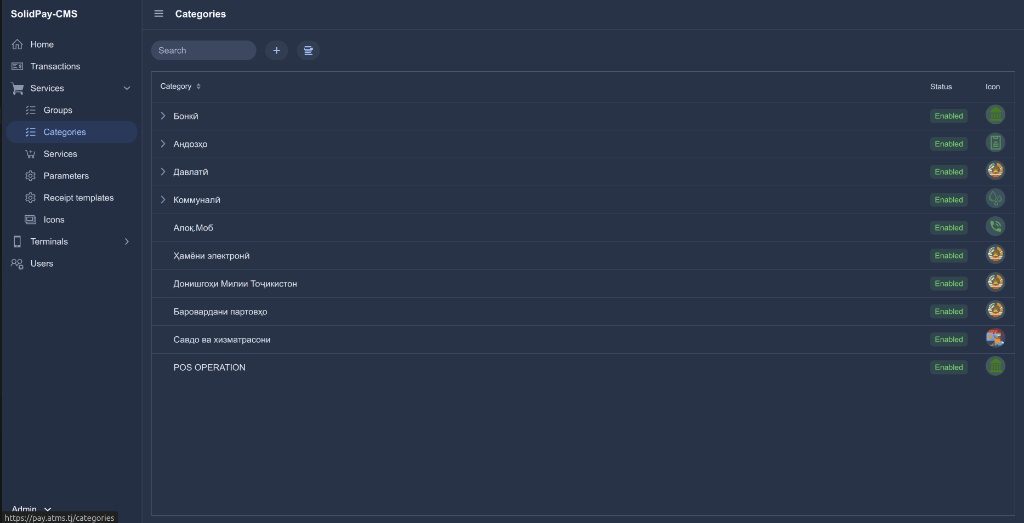Click the hamburger menu icon beside Categories title
Image resolution: width=1024 pixels, height=523 pixels.
tap(159, 14)
